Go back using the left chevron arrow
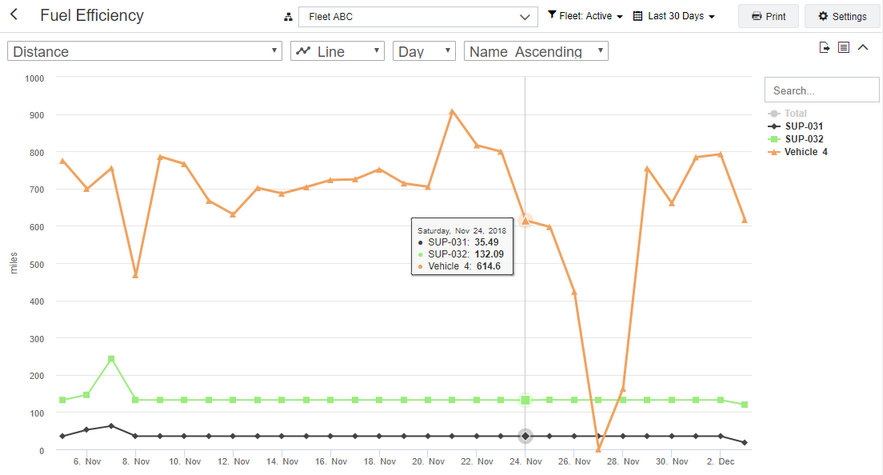The width and height of the screenshot is (883, 475). 14,15
